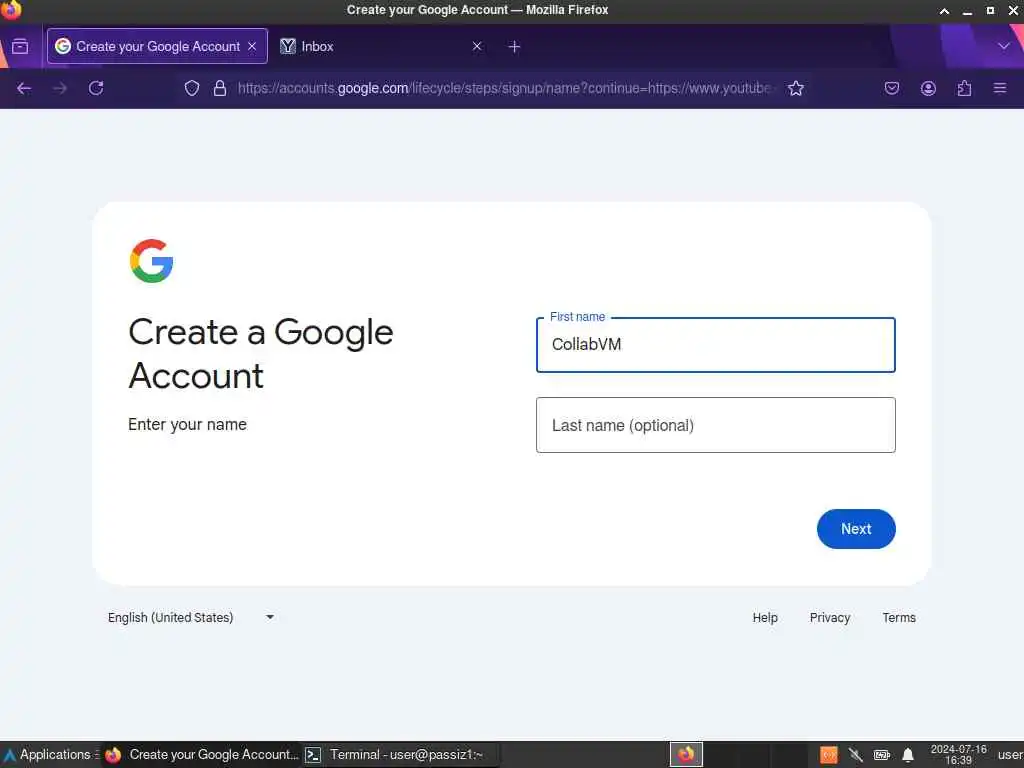Click the forward navigation arrow
1024x768 pixels.
point(60,88)
